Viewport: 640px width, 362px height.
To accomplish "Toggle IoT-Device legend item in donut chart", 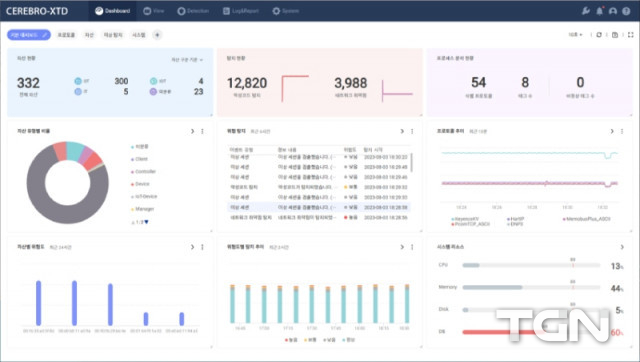I will point(144,196).
